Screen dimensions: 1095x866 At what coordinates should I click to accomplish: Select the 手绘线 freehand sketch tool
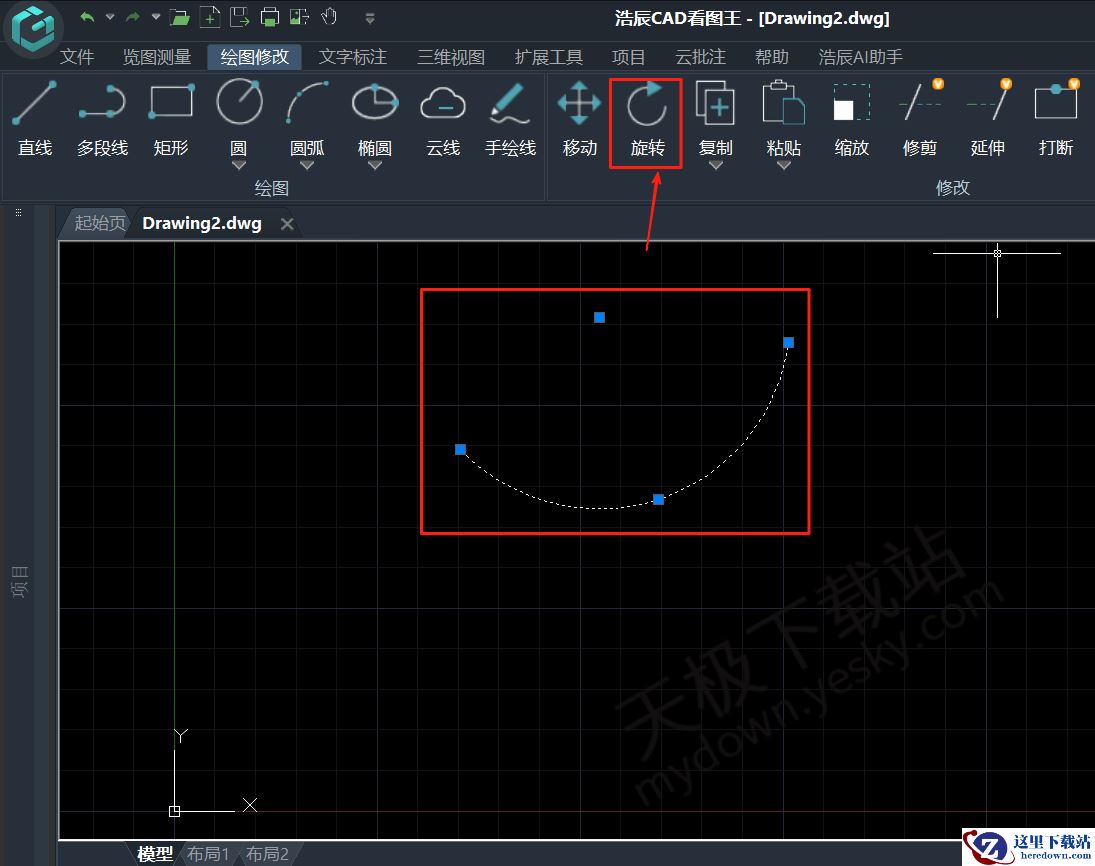click(x=510, y=117)
